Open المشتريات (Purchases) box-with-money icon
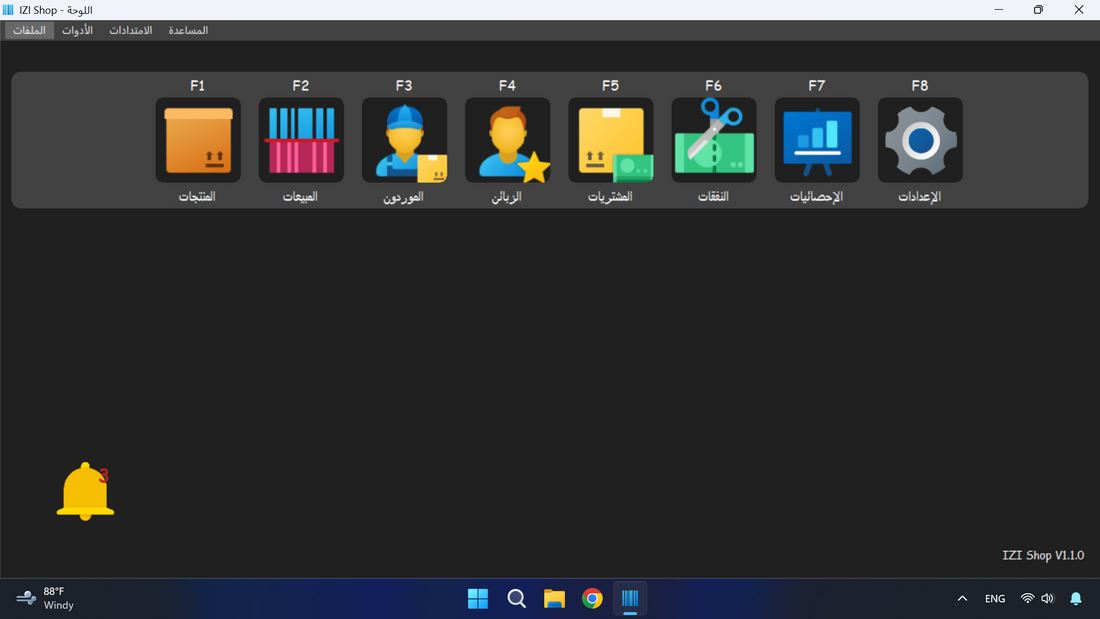This screenshot has width=1100, height=619. (610, 139)
